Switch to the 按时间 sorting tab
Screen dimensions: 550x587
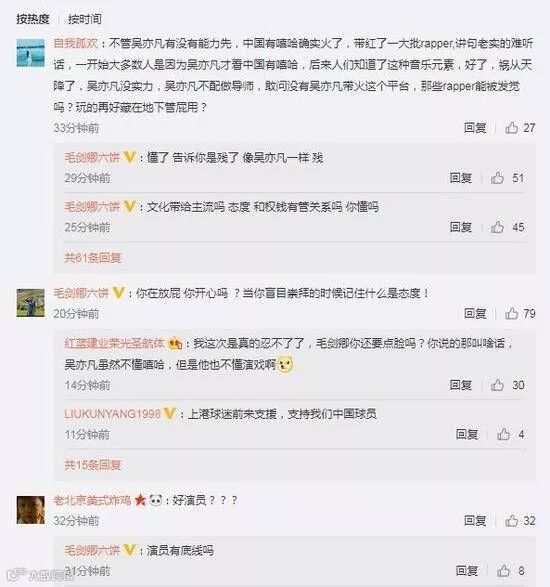click(85, 19)
